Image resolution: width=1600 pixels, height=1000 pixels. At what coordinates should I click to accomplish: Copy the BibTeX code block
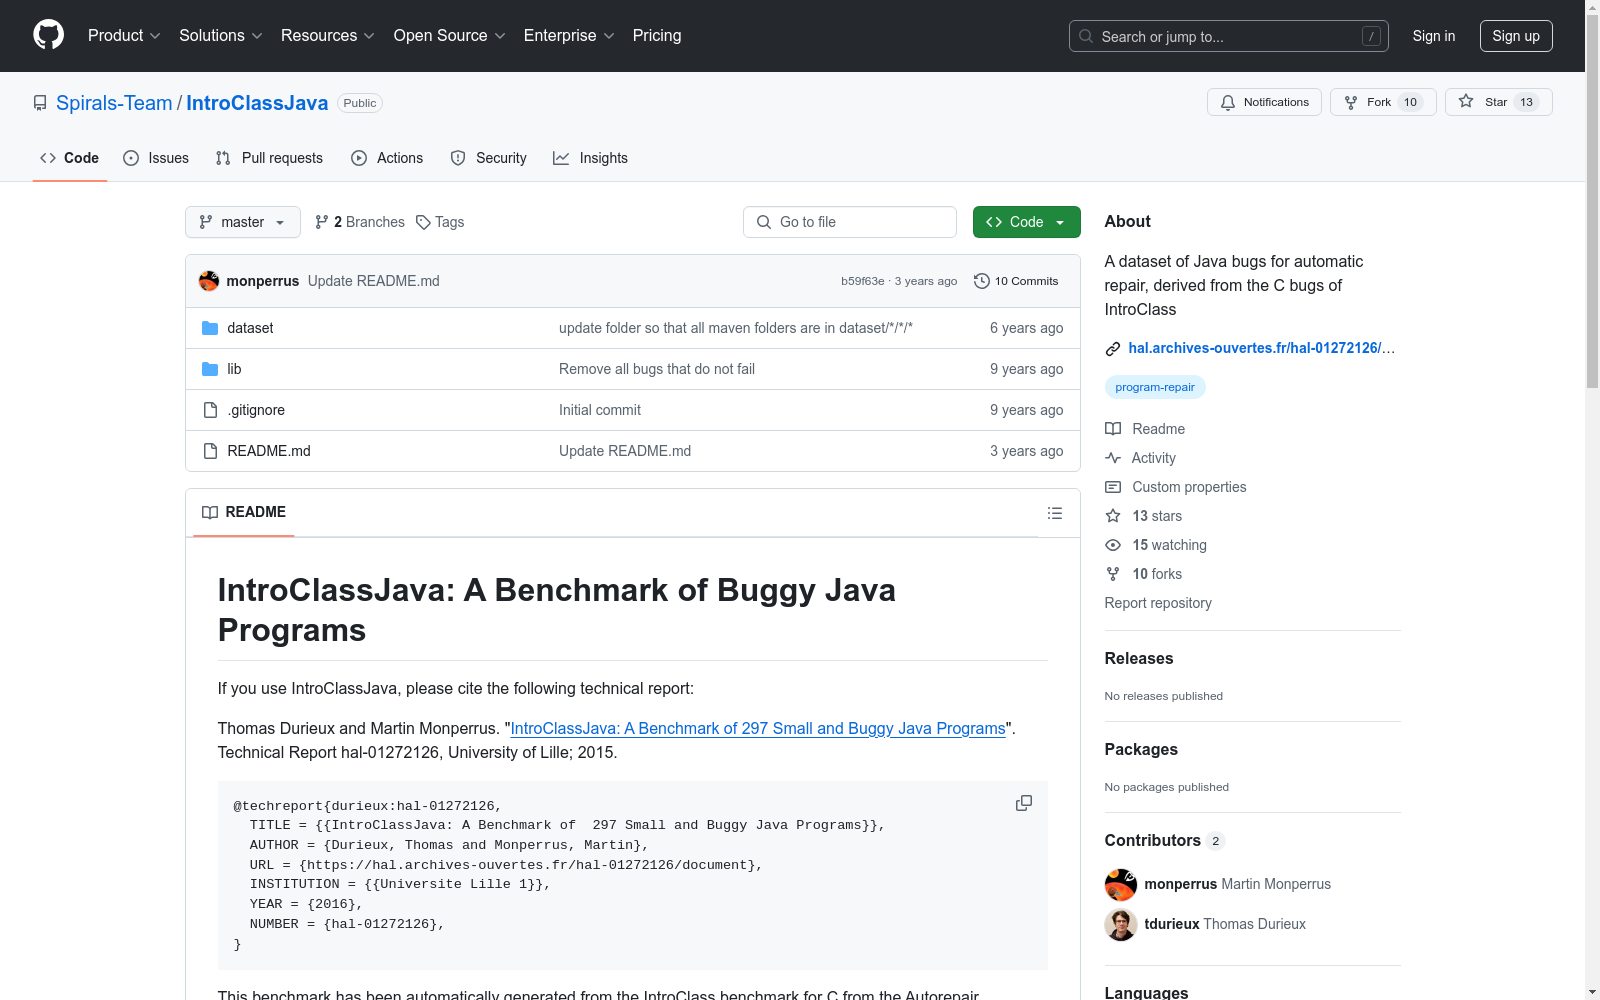pos(1024,803)
